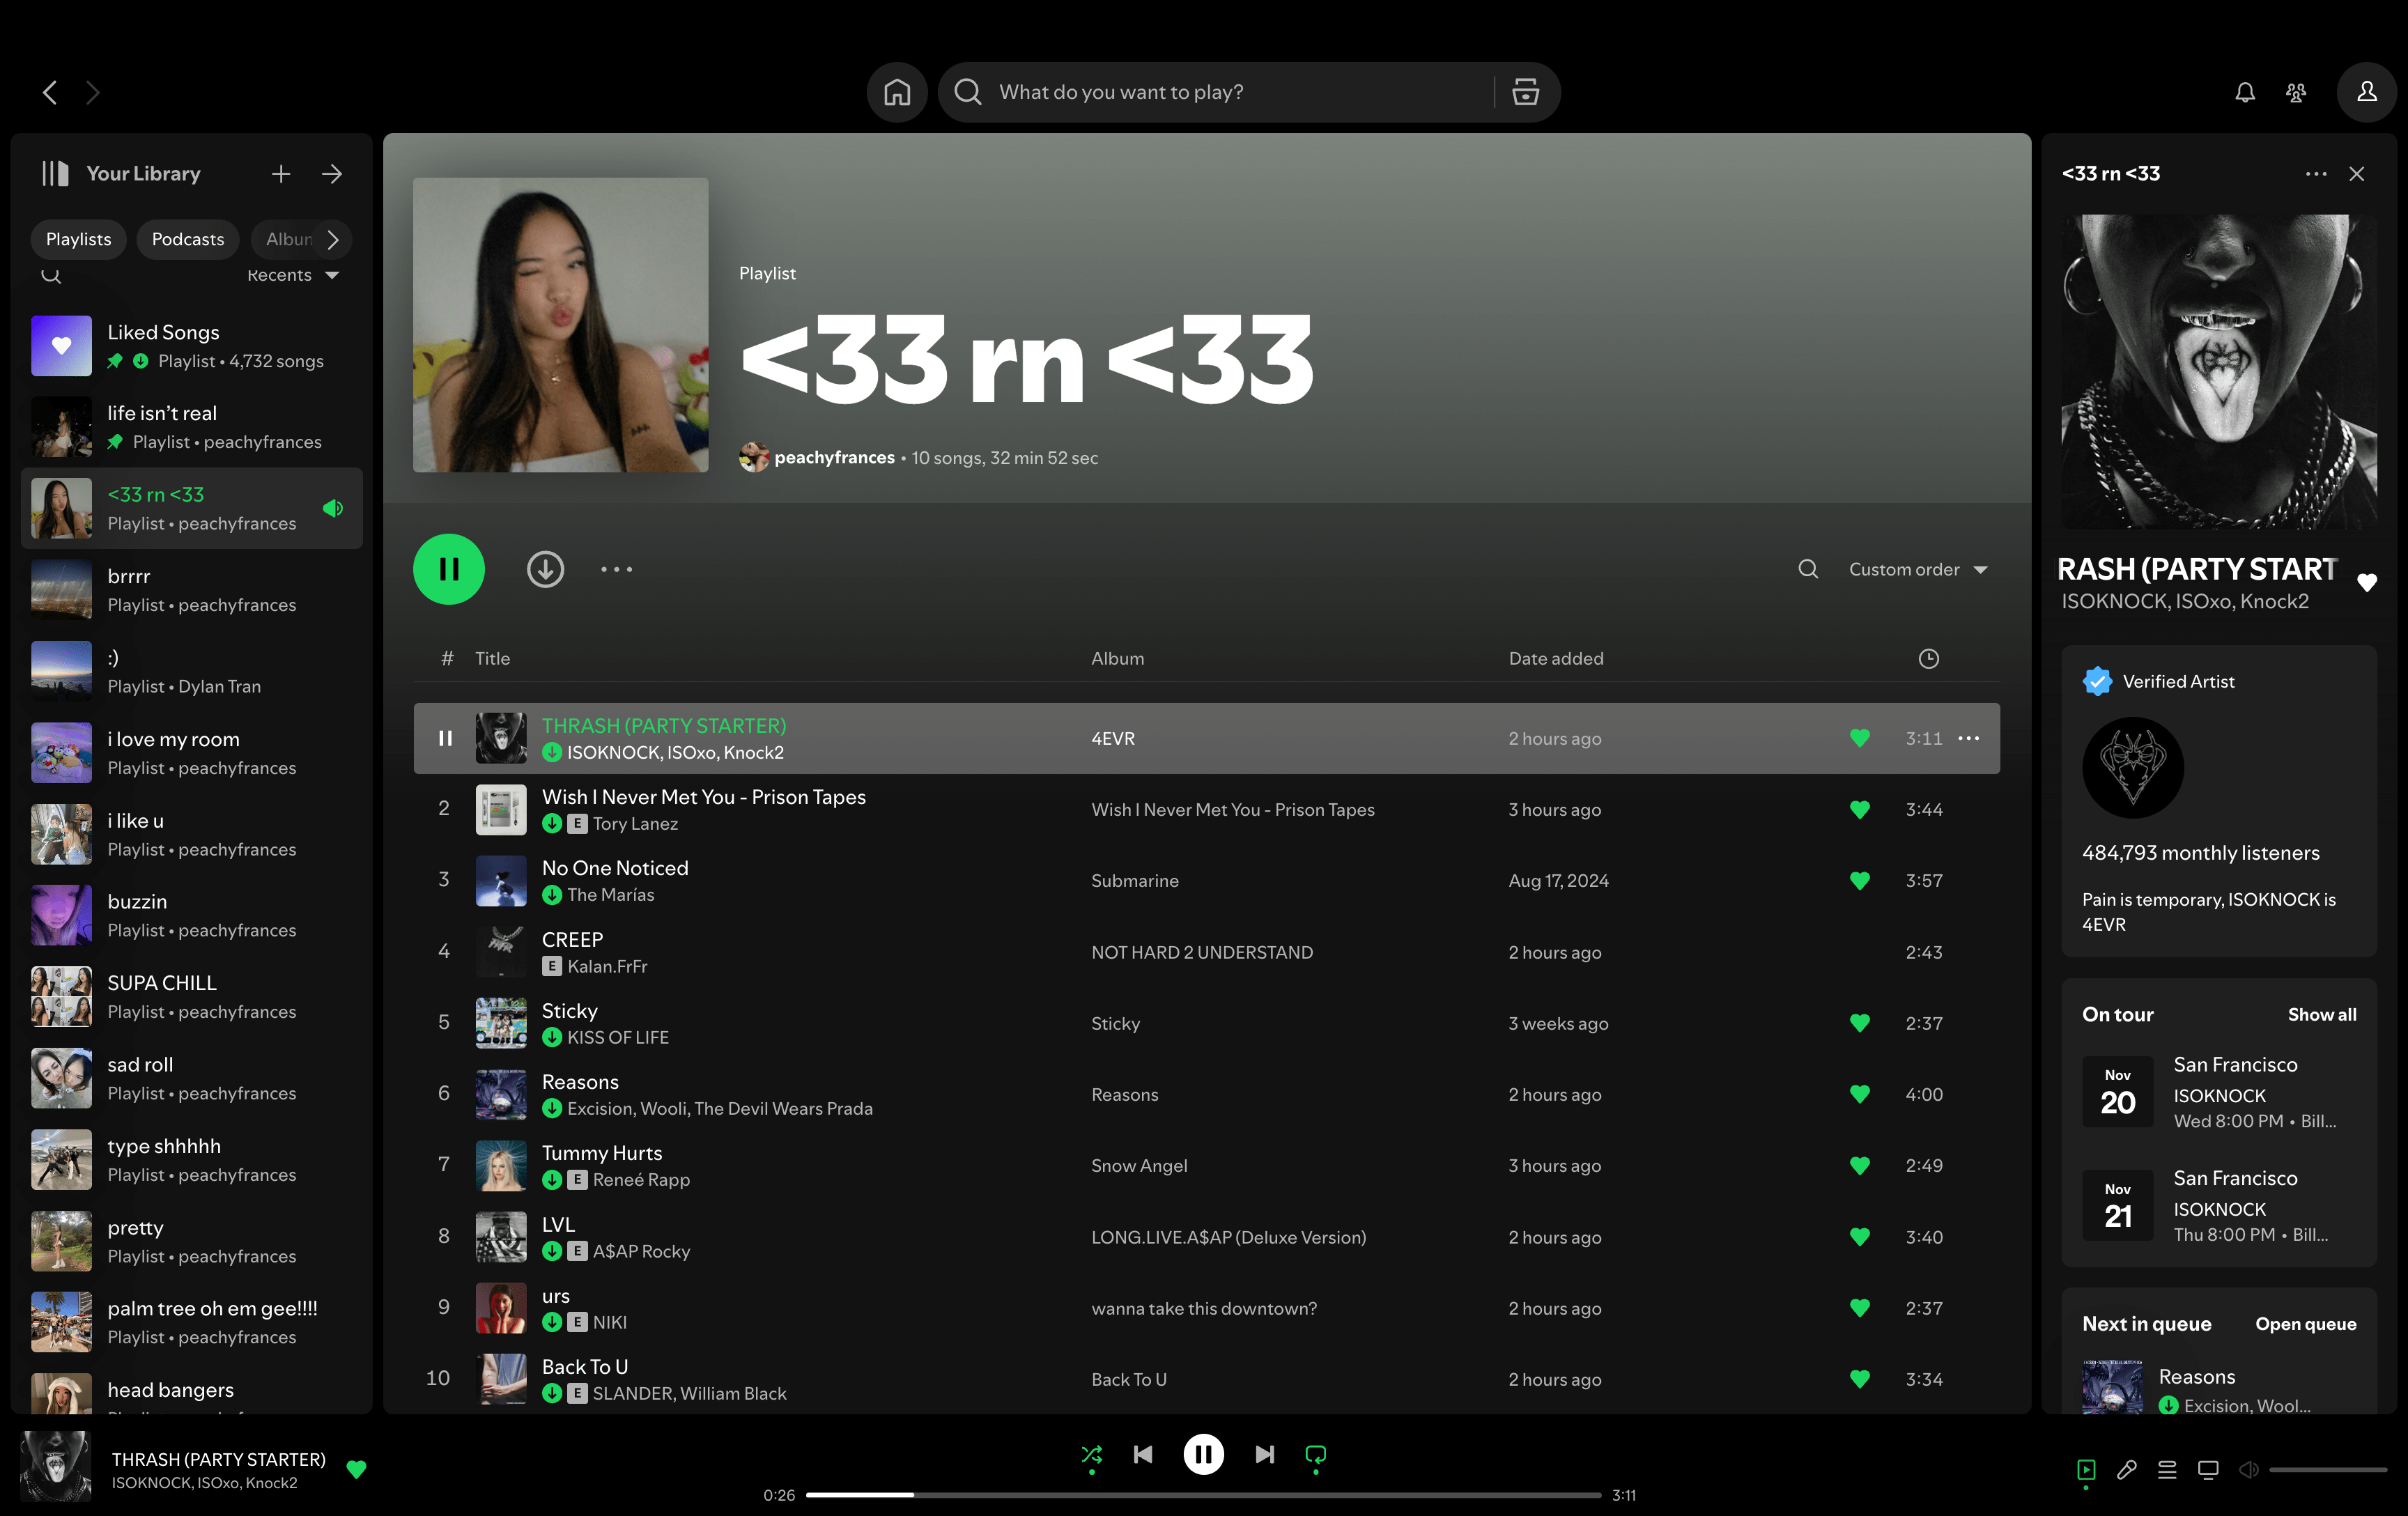
Task: Click Open queue link
Action: coord(2305,1323)
